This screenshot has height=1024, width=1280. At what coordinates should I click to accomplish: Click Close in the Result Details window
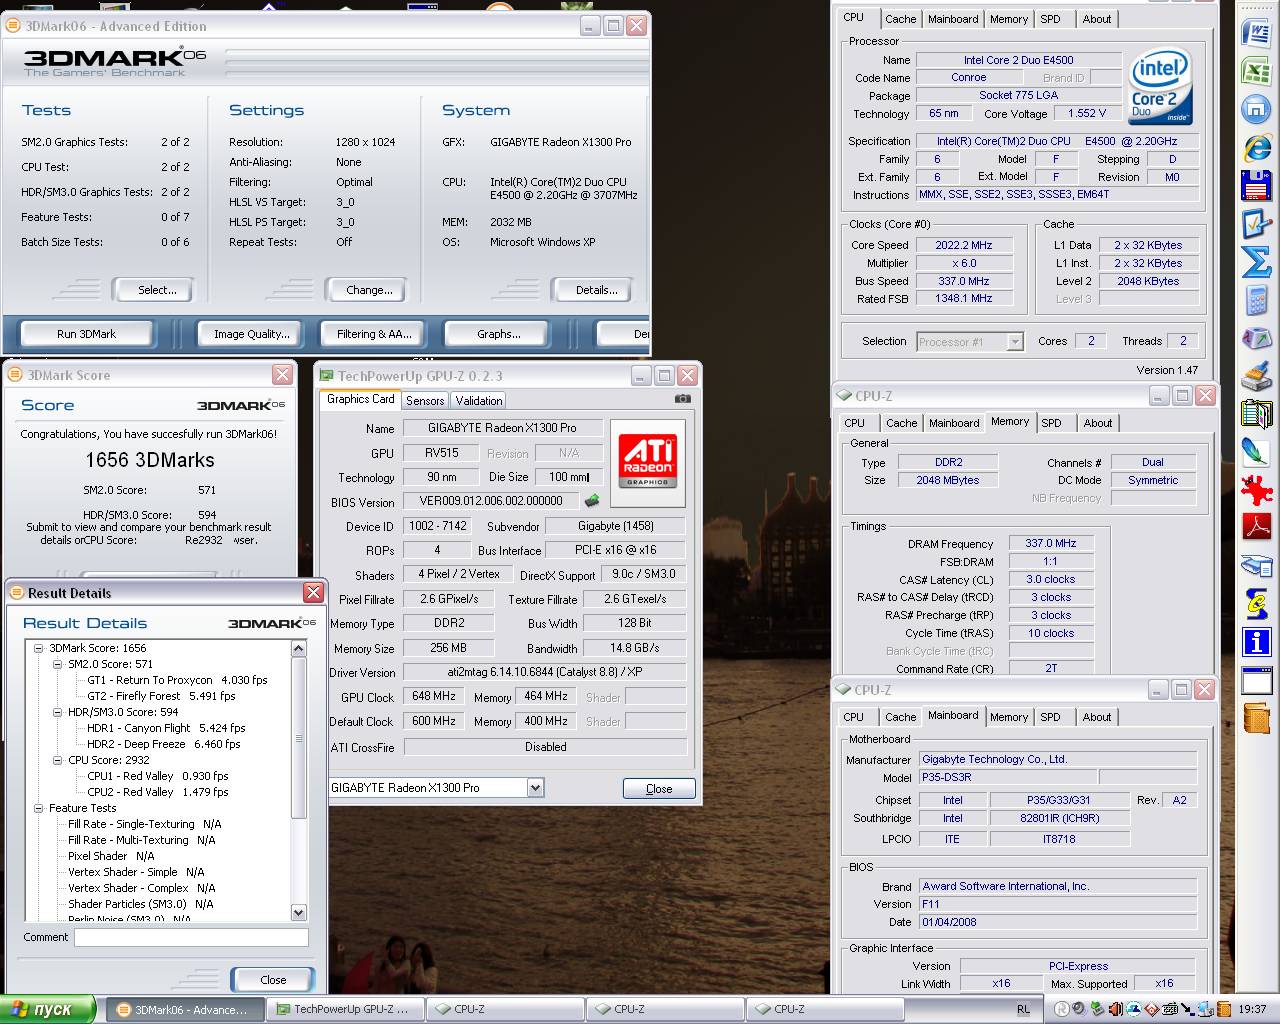point(273,980)
